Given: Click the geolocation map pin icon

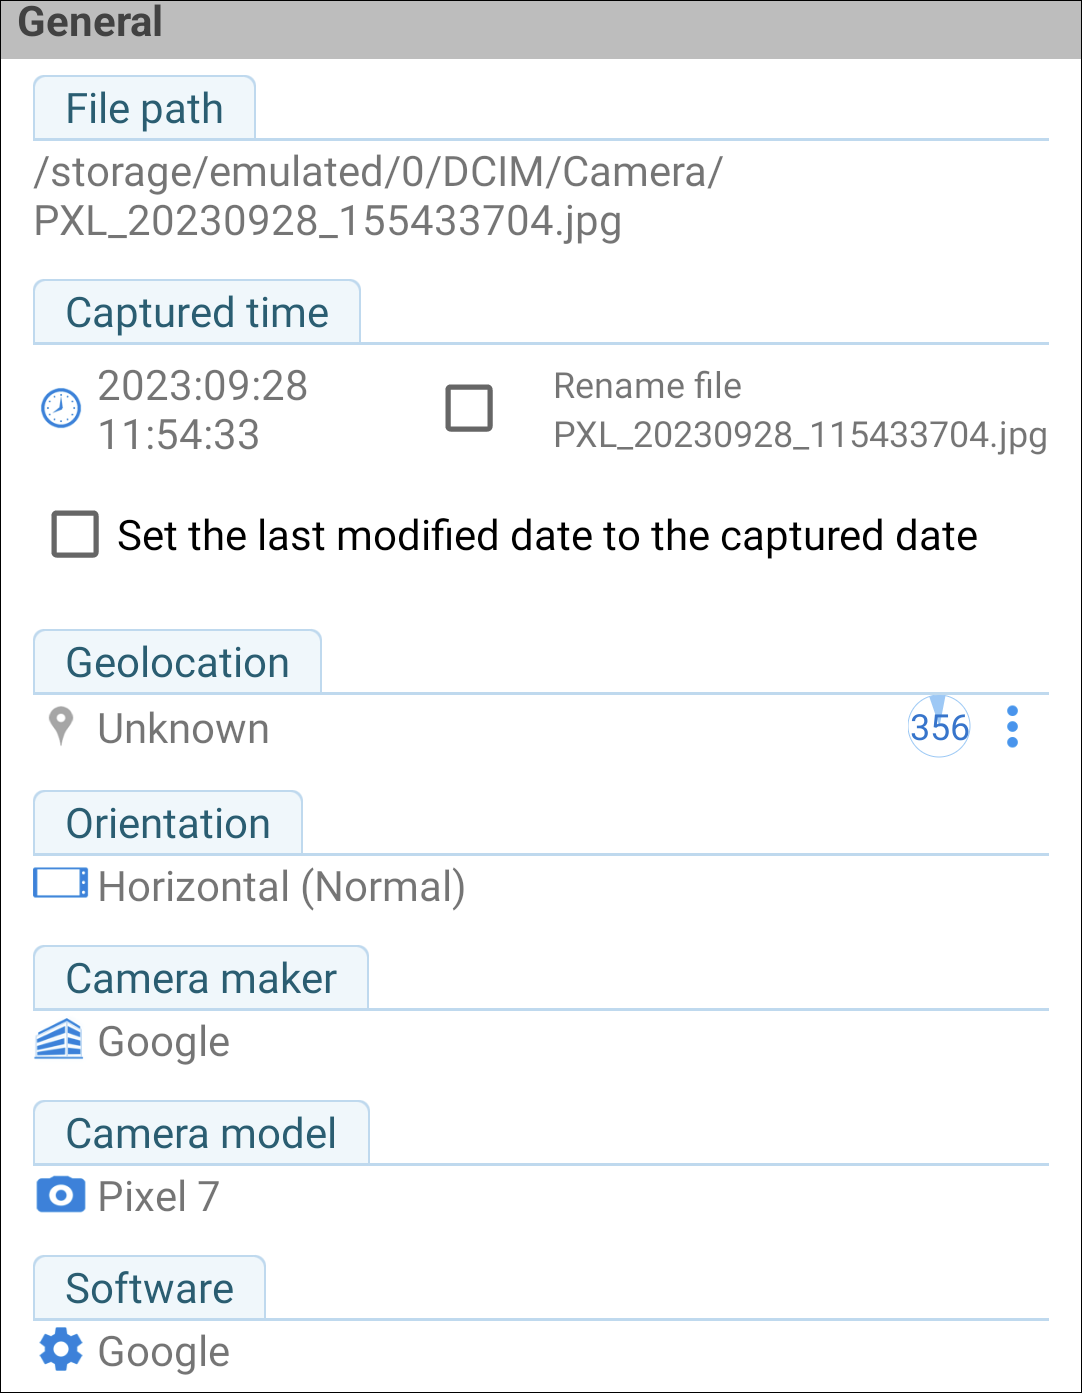Looking at the screenshot, I should click(61, 727).
